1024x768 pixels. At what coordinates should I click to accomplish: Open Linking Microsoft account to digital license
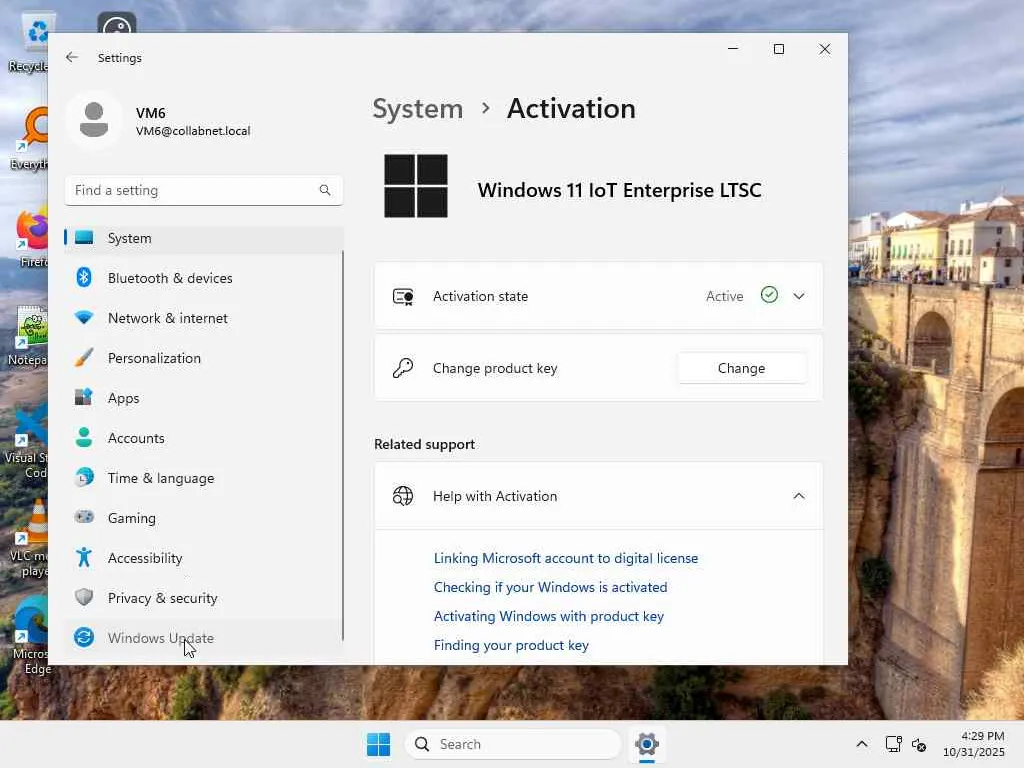pyautogui.click(x=566, y=558)
